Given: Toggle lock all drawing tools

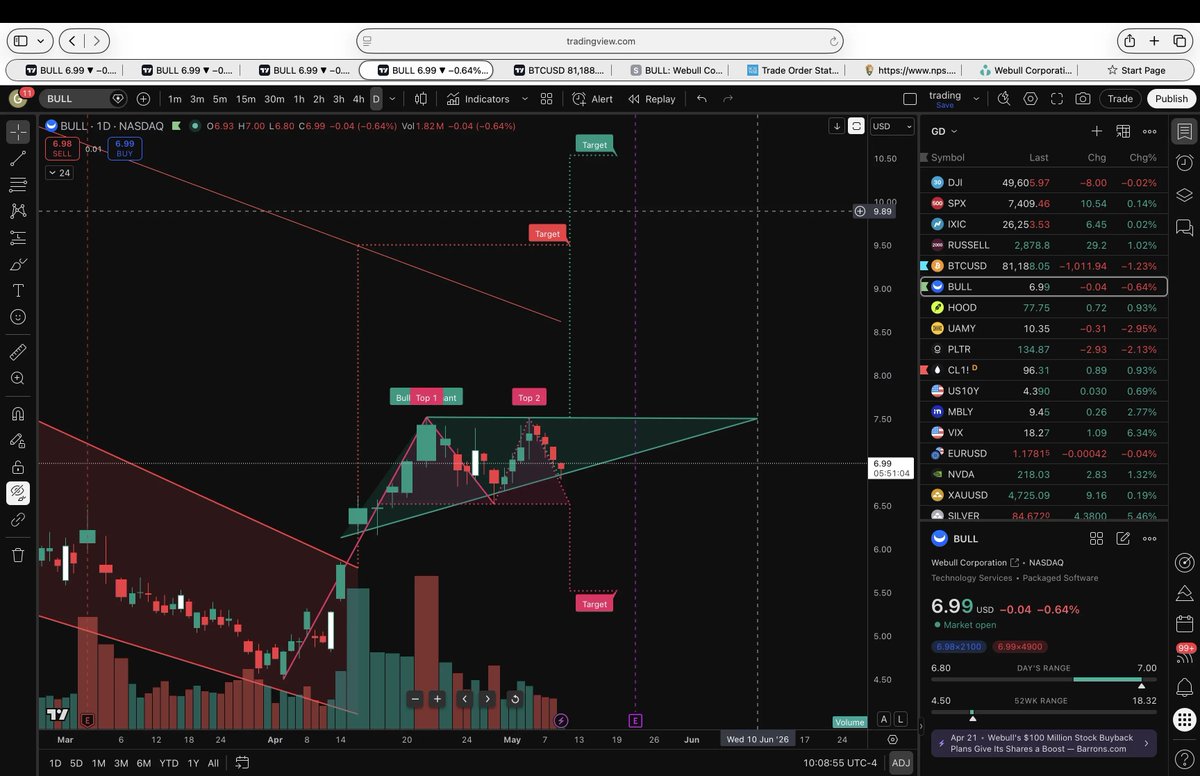Looking at the screenshot, I should pos(18,467).
